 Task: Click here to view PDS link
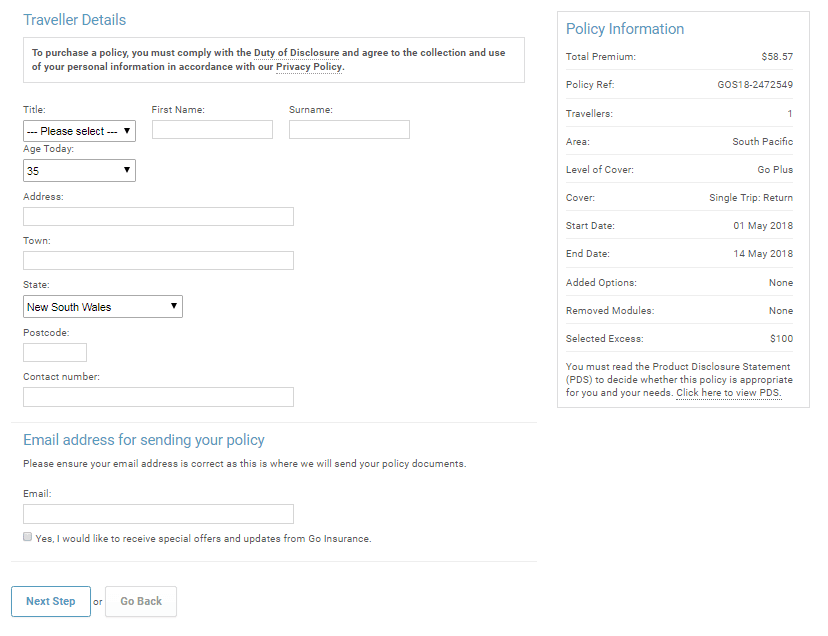click(x=728, y=393)
